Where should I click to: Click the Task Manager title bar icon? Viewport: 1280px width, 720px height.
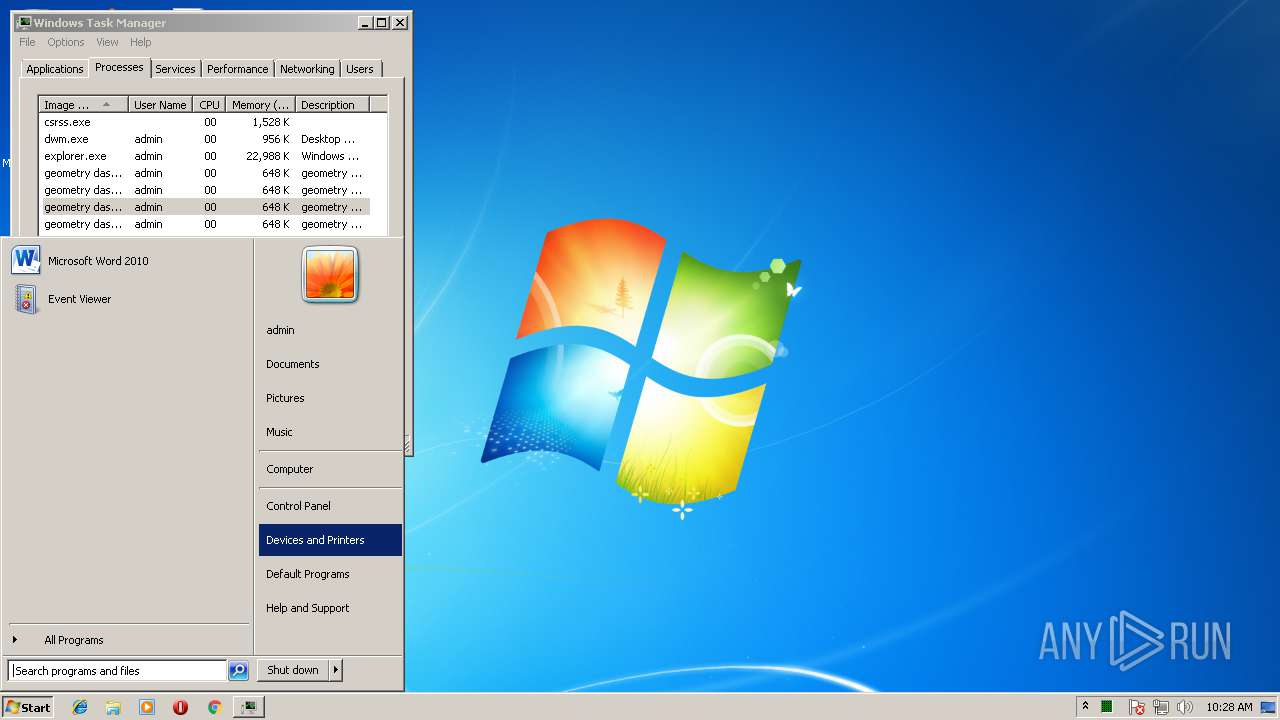click(24, 22)
